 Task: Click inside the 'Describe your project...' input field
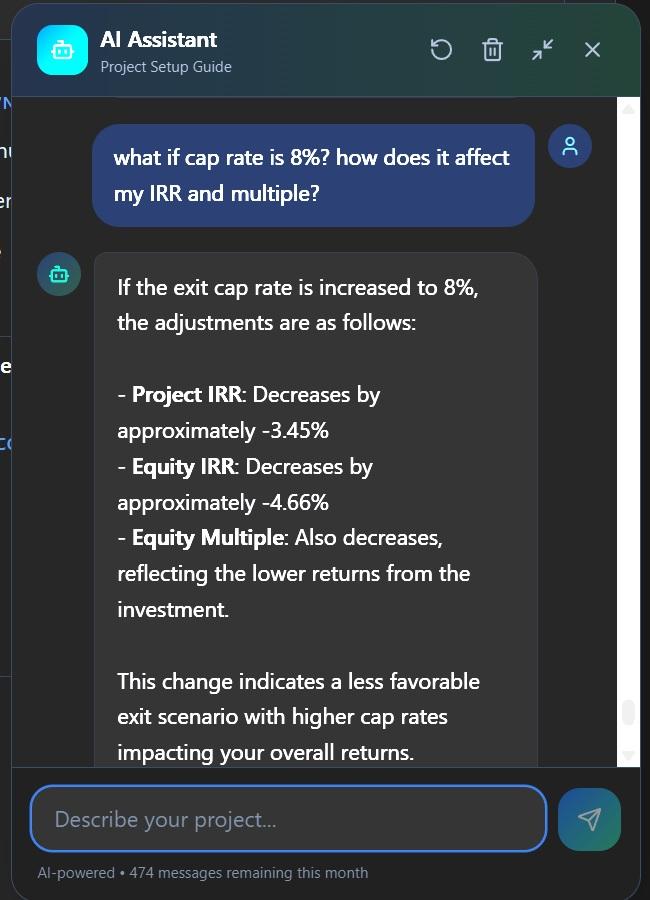coord(288,818)
